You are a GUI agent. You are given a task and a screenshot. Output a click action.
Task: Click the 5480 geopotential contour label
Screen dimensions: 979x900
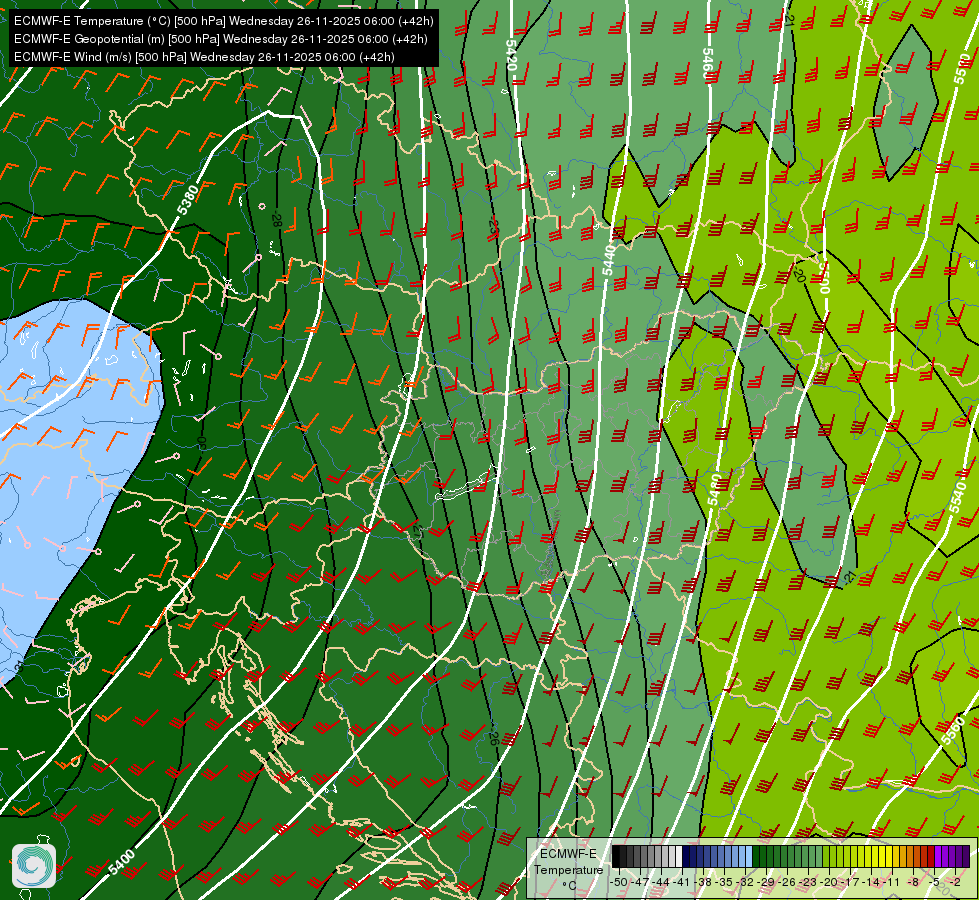coord(716,490)
